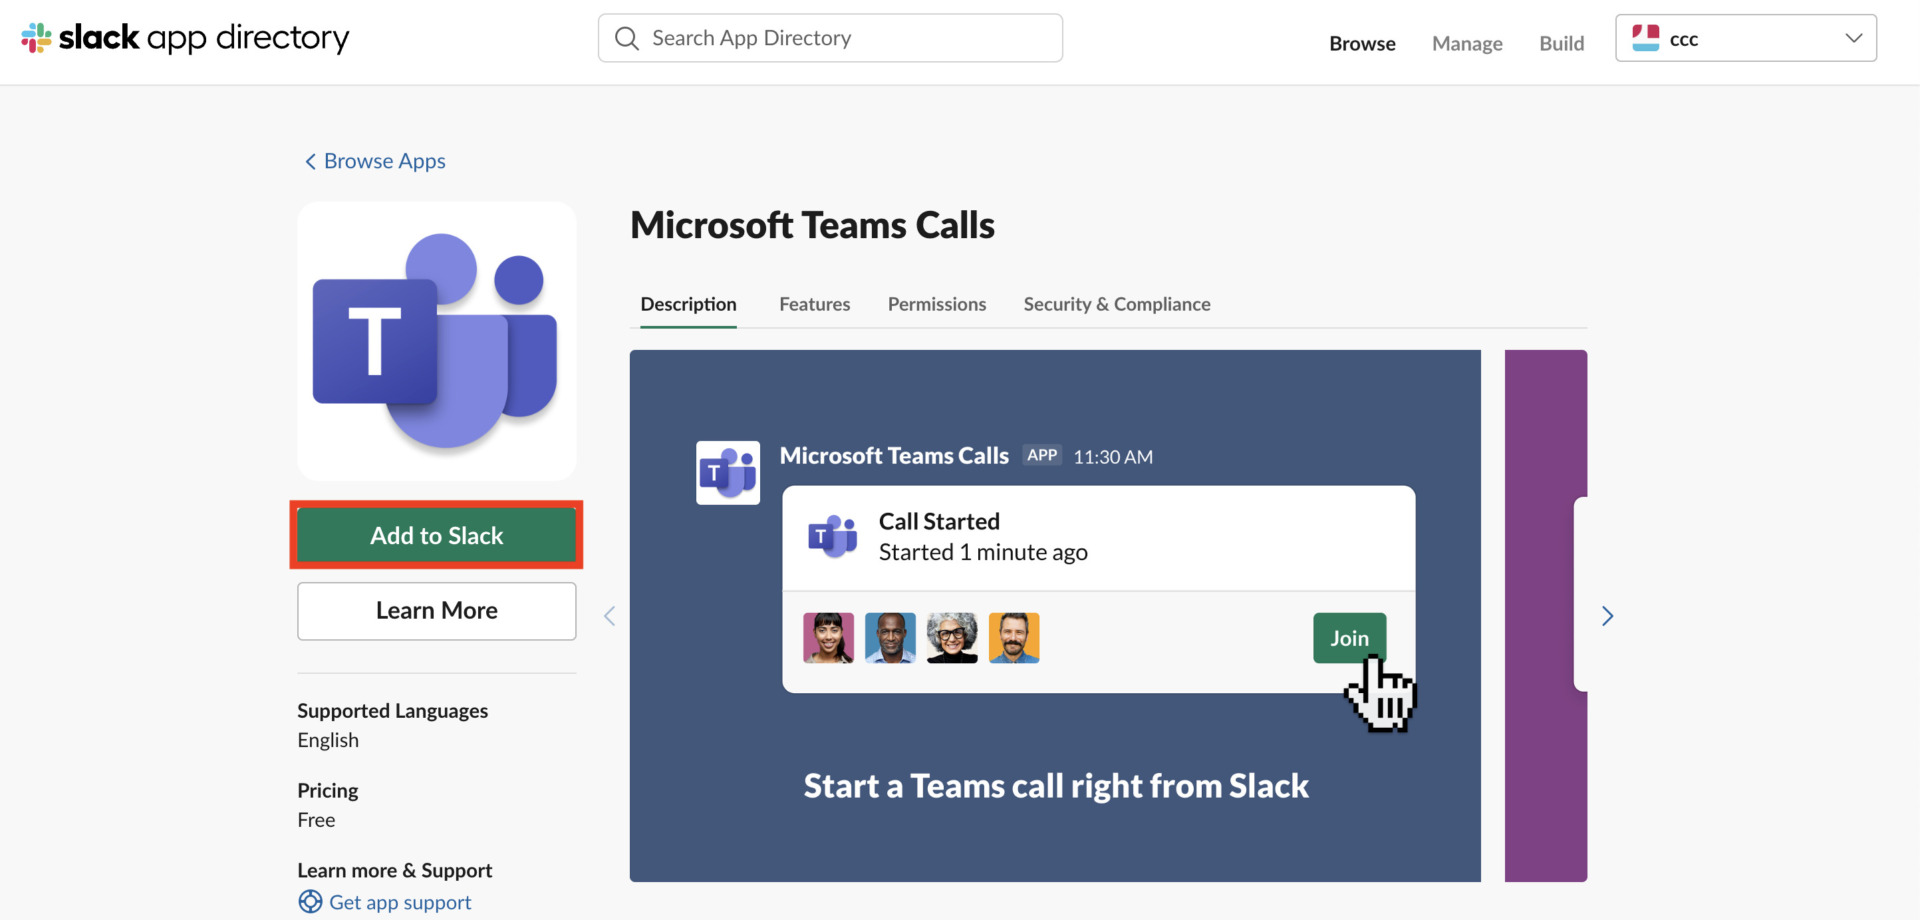Image resolution: width=1920 pixels, height=920 pixels.
Task: Add the Microsoft Teams Calls app to Slack
Action: [x=436, y=535]
